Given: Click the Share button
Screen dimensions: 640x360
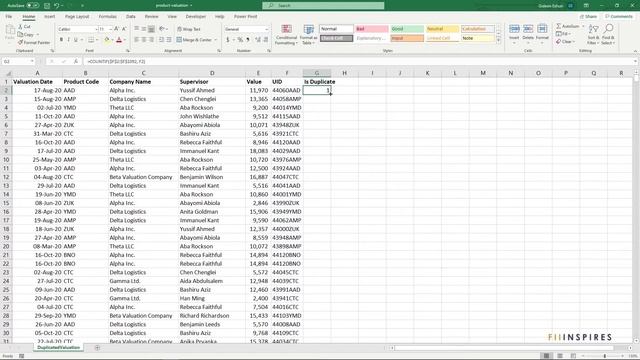Looking at the screenshot, I should pos(589,17).
